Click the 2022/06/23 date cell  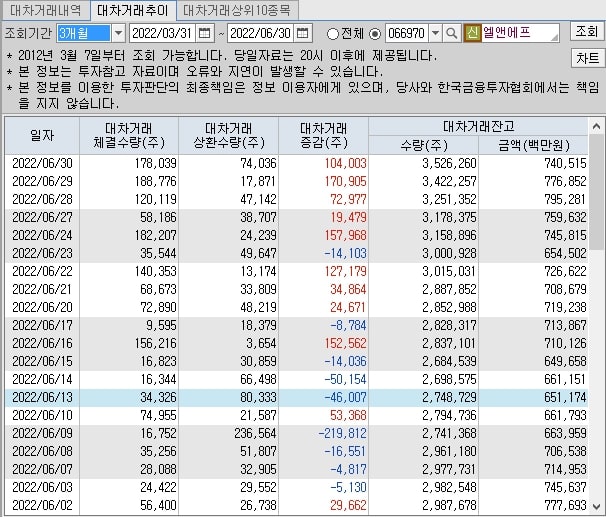42,253
